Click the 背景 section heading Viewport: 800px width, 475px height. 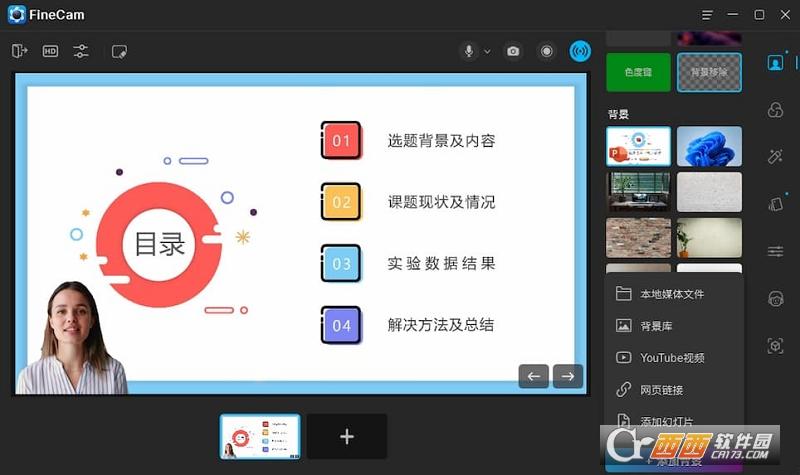[618, 114]
